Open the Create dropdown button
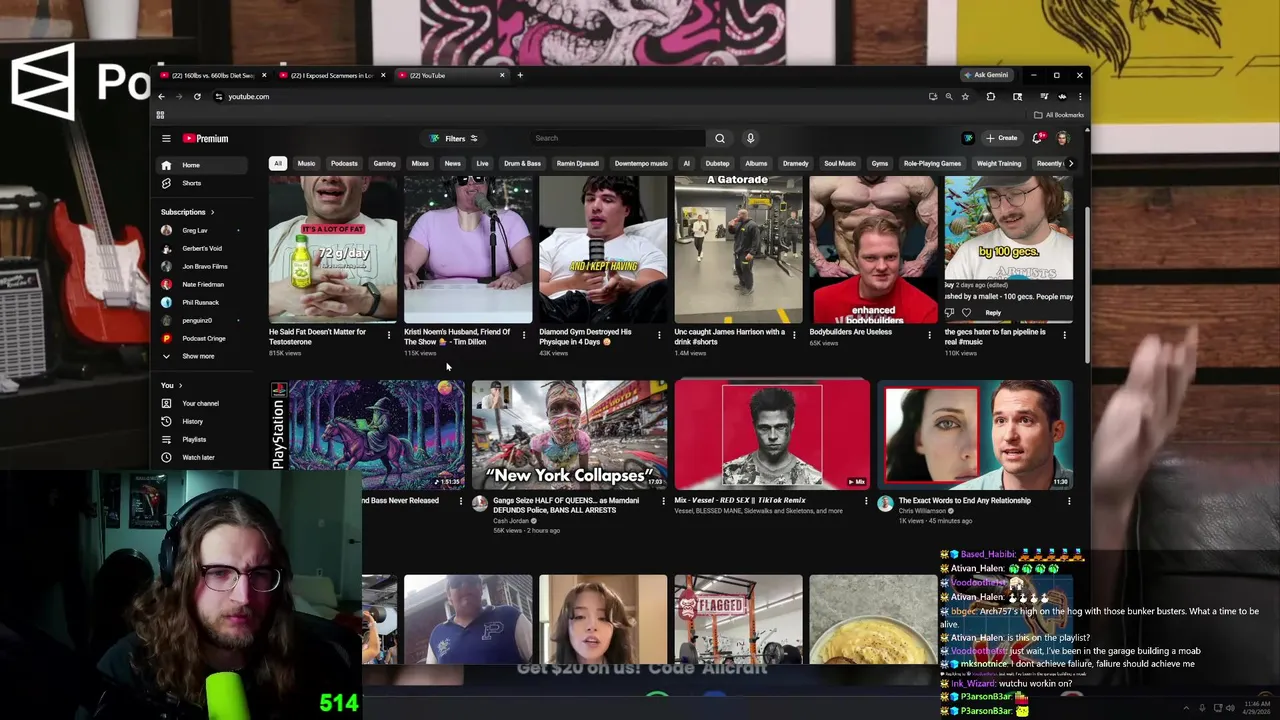This screenshot has height=720, width=1280. pos(1001,138)
